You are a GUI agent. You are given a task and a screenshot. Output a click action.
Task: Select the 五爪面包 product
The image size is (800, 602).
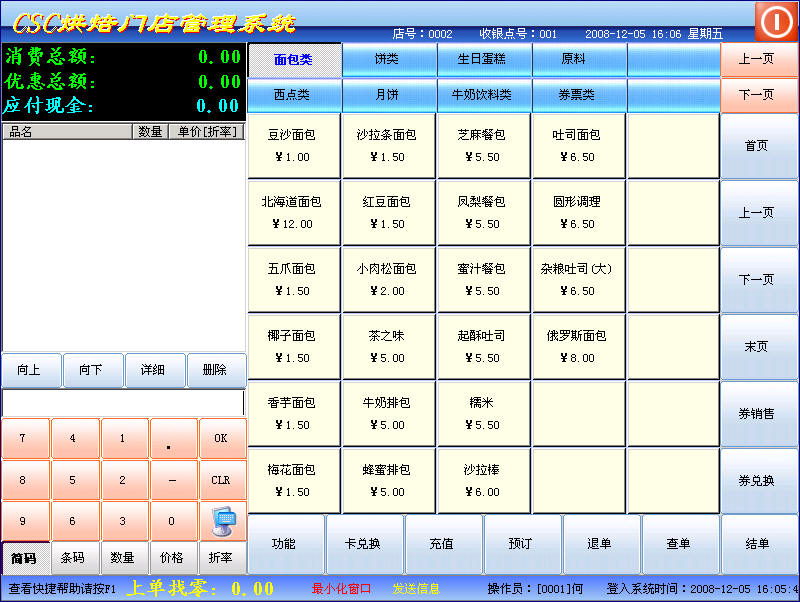pos(294,280)
